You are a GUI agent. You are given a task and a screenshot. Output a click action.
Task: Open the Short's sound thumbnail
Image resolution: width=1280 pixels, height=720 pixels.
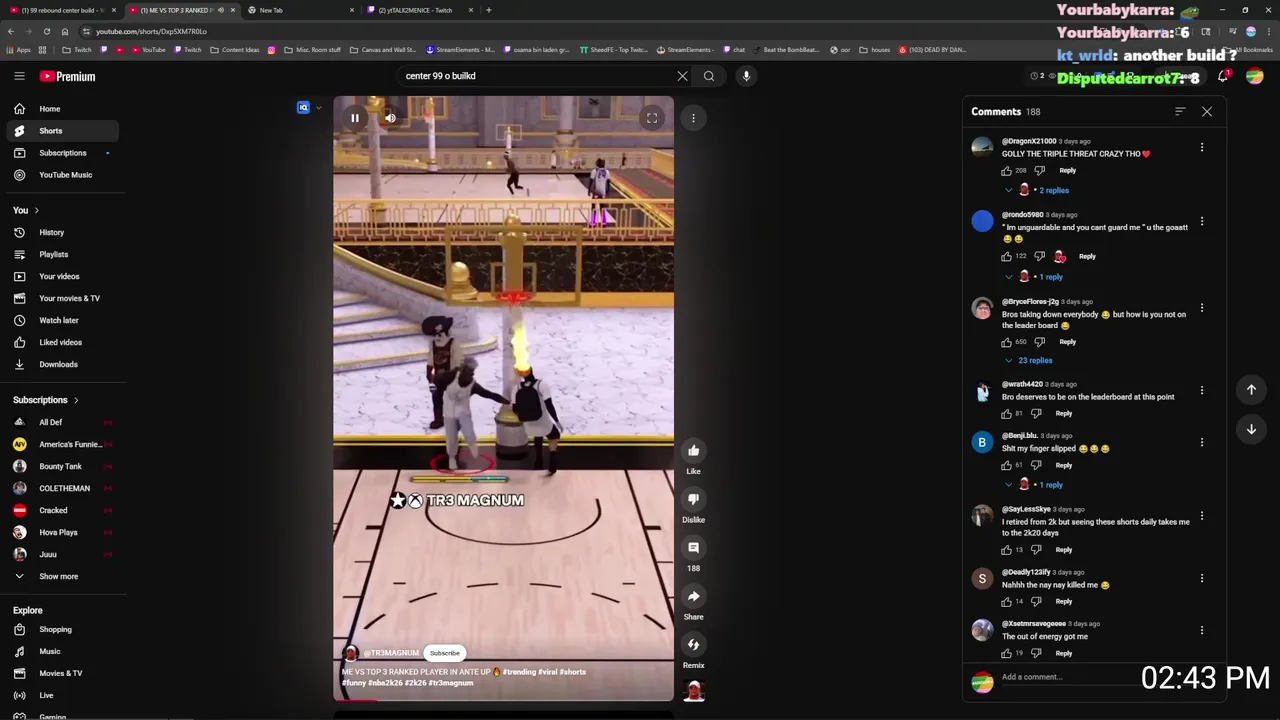pyautogui.click(x=693, y=690)
